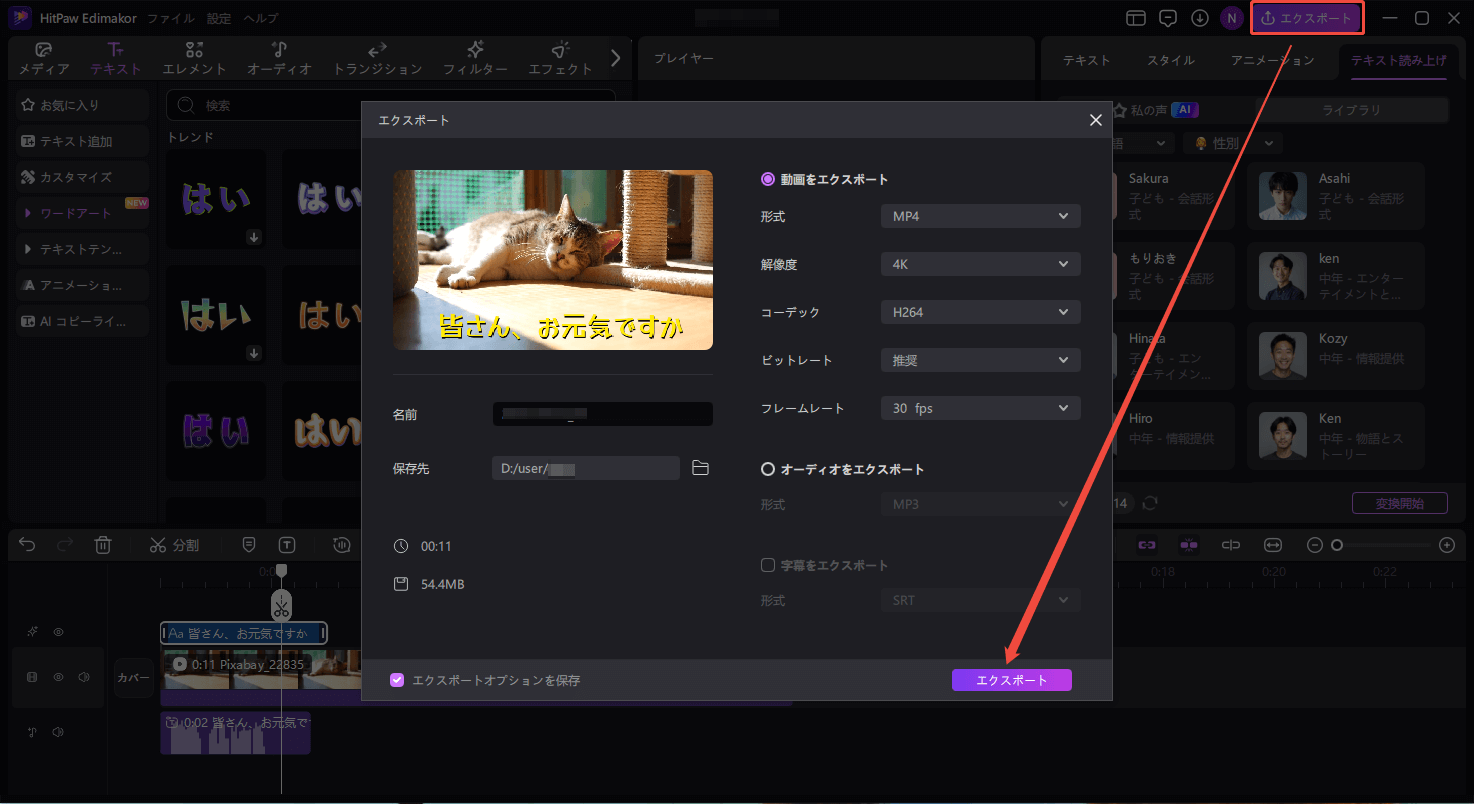
Task: Toggle the purple link-clips icon in timeline toolbar
Action: click(x=1147, y=545)
